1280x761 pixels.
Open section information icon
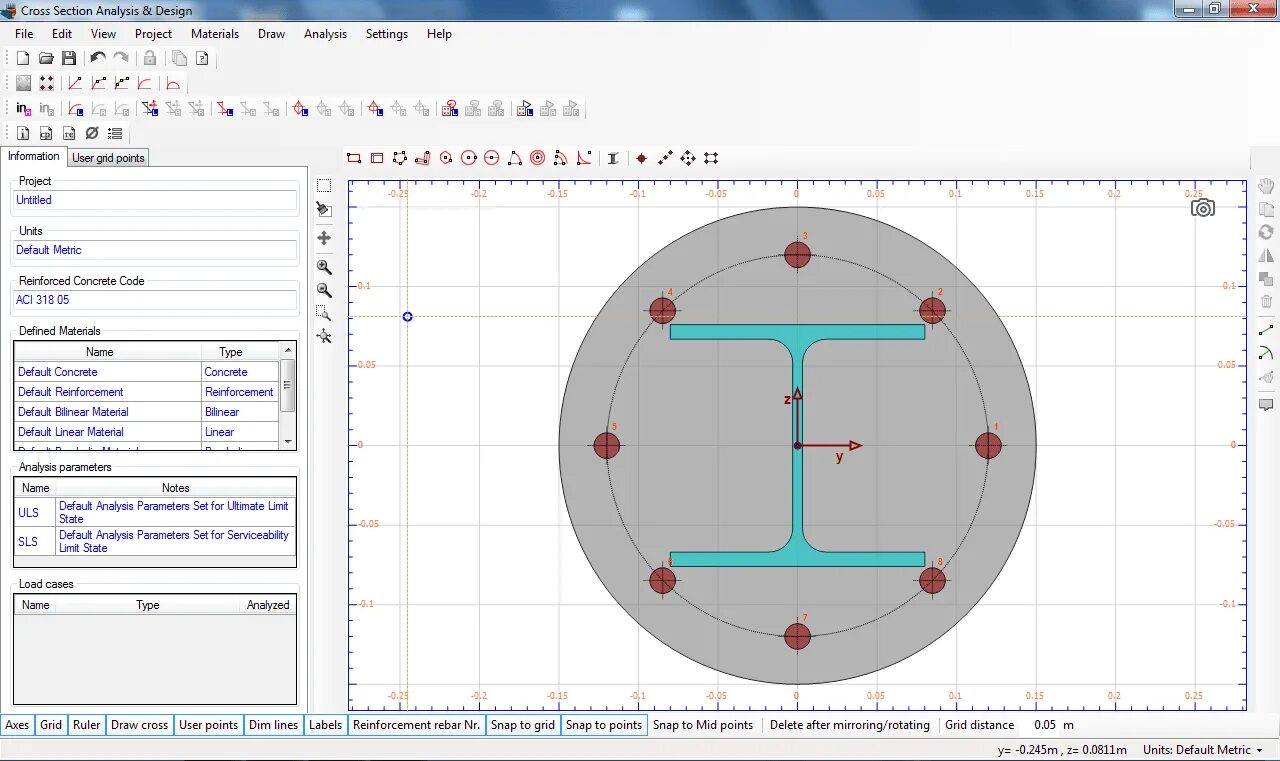23,133
